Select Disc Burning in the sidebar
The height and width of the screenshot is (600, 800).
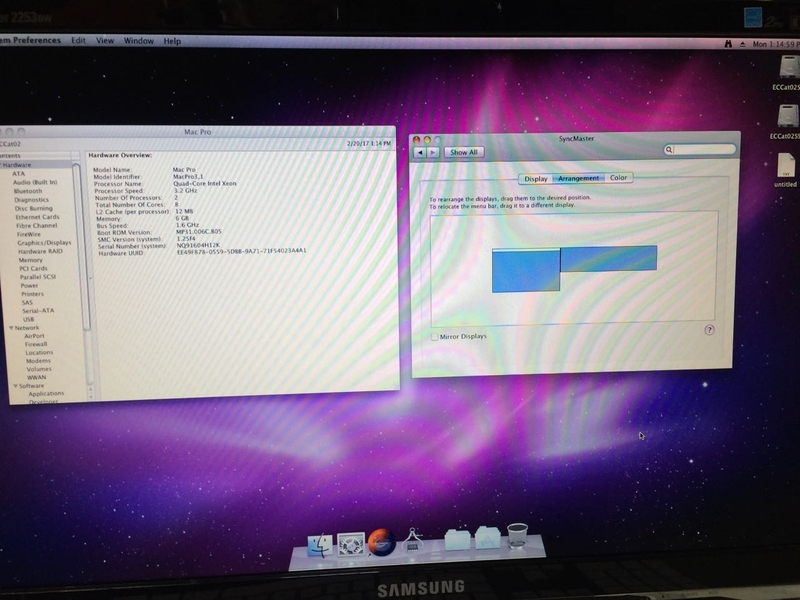pyautogui.click(x=33, y=208)
